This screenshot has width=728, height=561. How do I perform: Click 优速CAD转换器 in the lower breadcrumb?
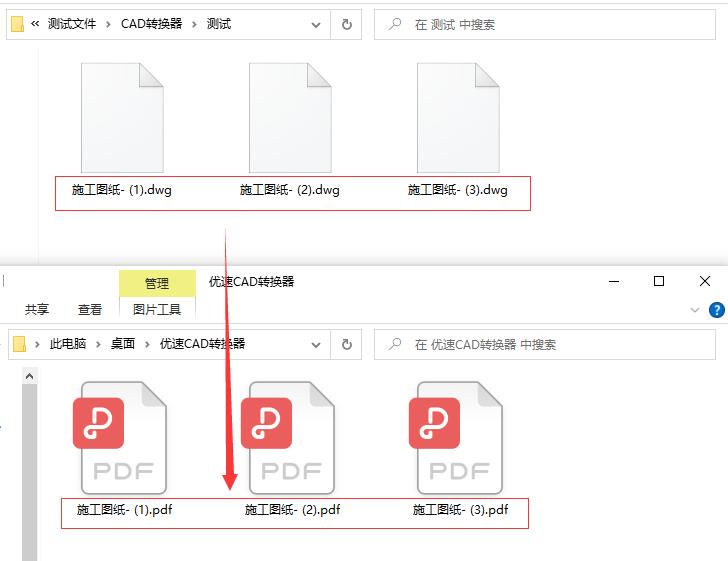click(202, 344)
